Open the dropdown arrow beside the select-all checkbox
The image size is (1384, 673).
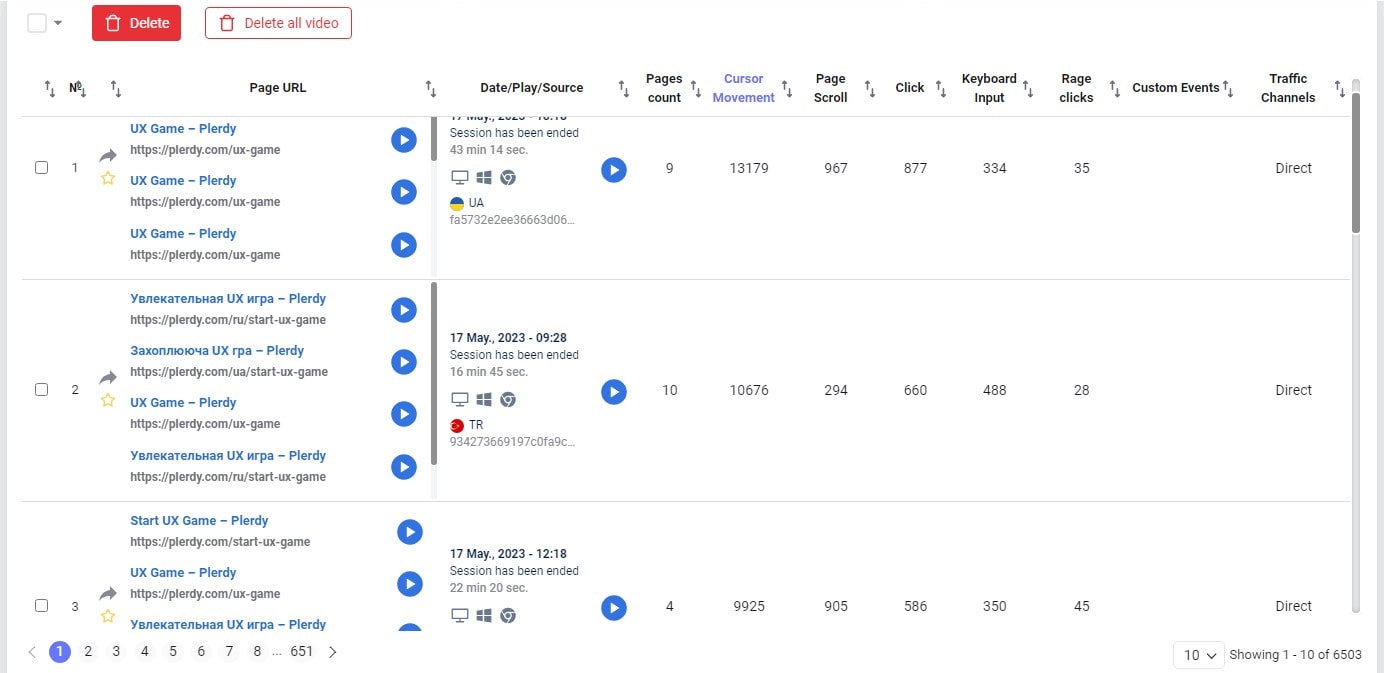point(58,23)
